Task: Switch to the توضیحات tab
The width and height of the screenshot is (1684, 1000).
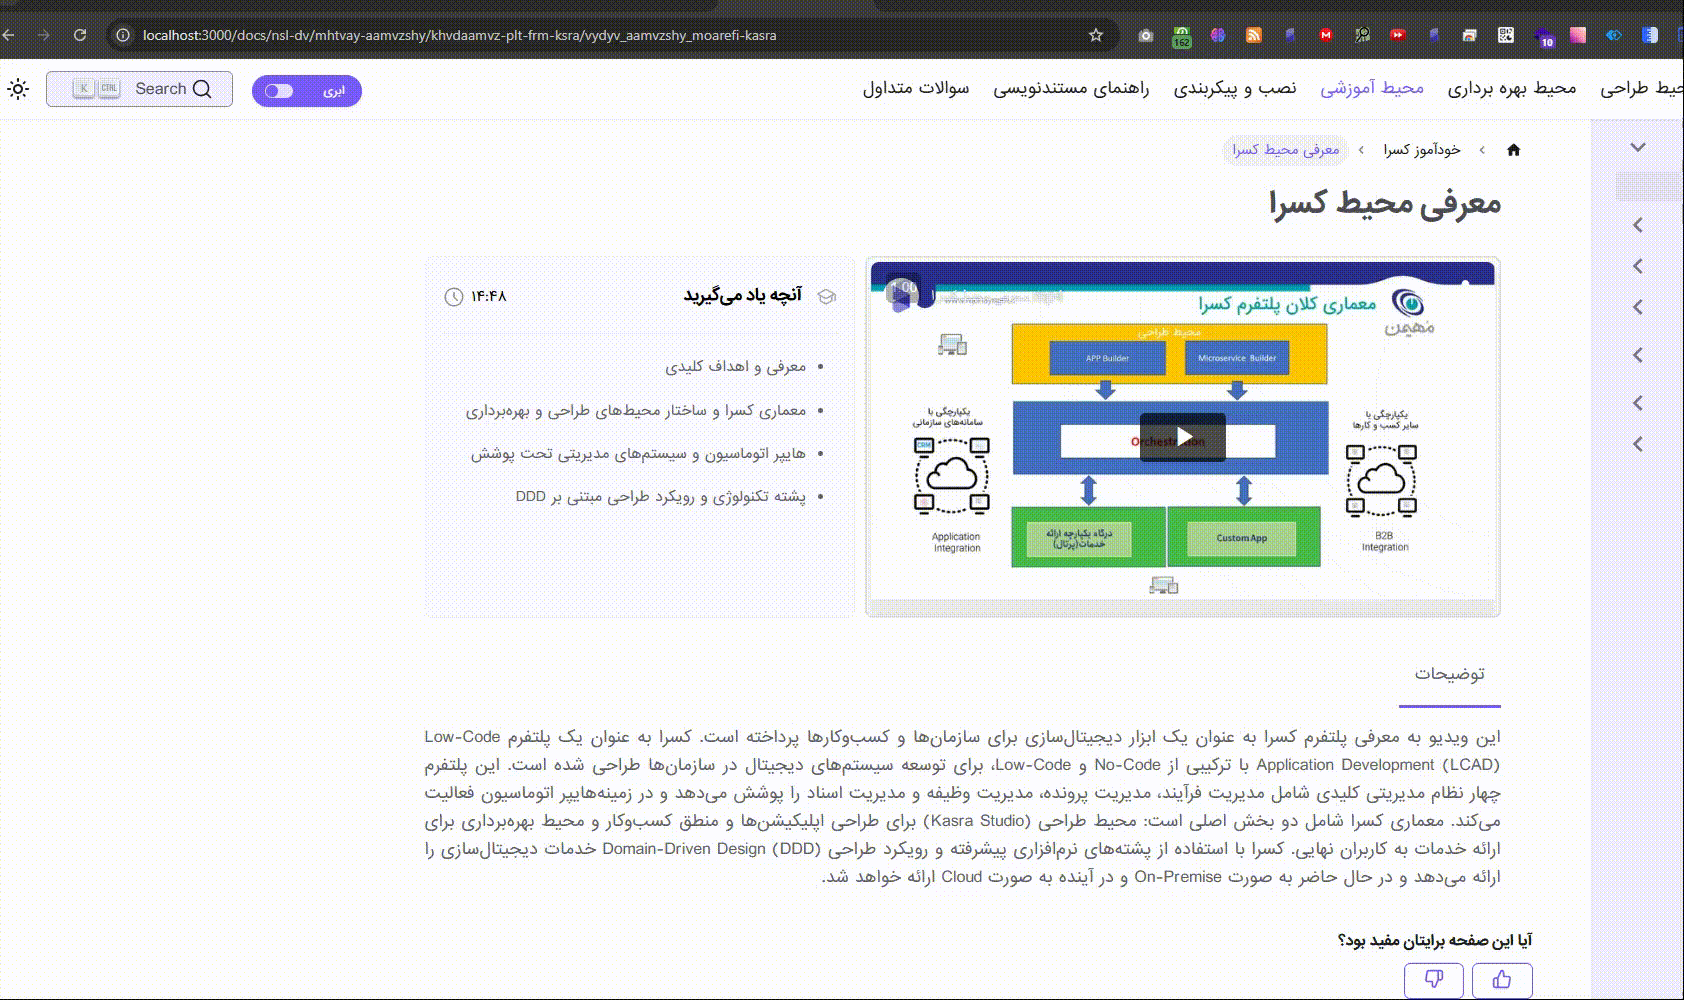Action: click(x=1449, y=674)
